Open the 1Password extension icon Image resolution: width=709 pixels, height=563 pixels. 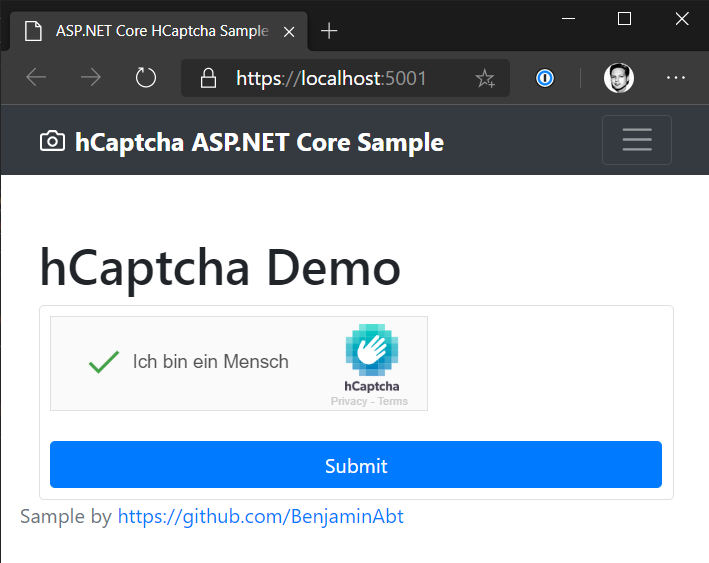(x=545, y=78)
